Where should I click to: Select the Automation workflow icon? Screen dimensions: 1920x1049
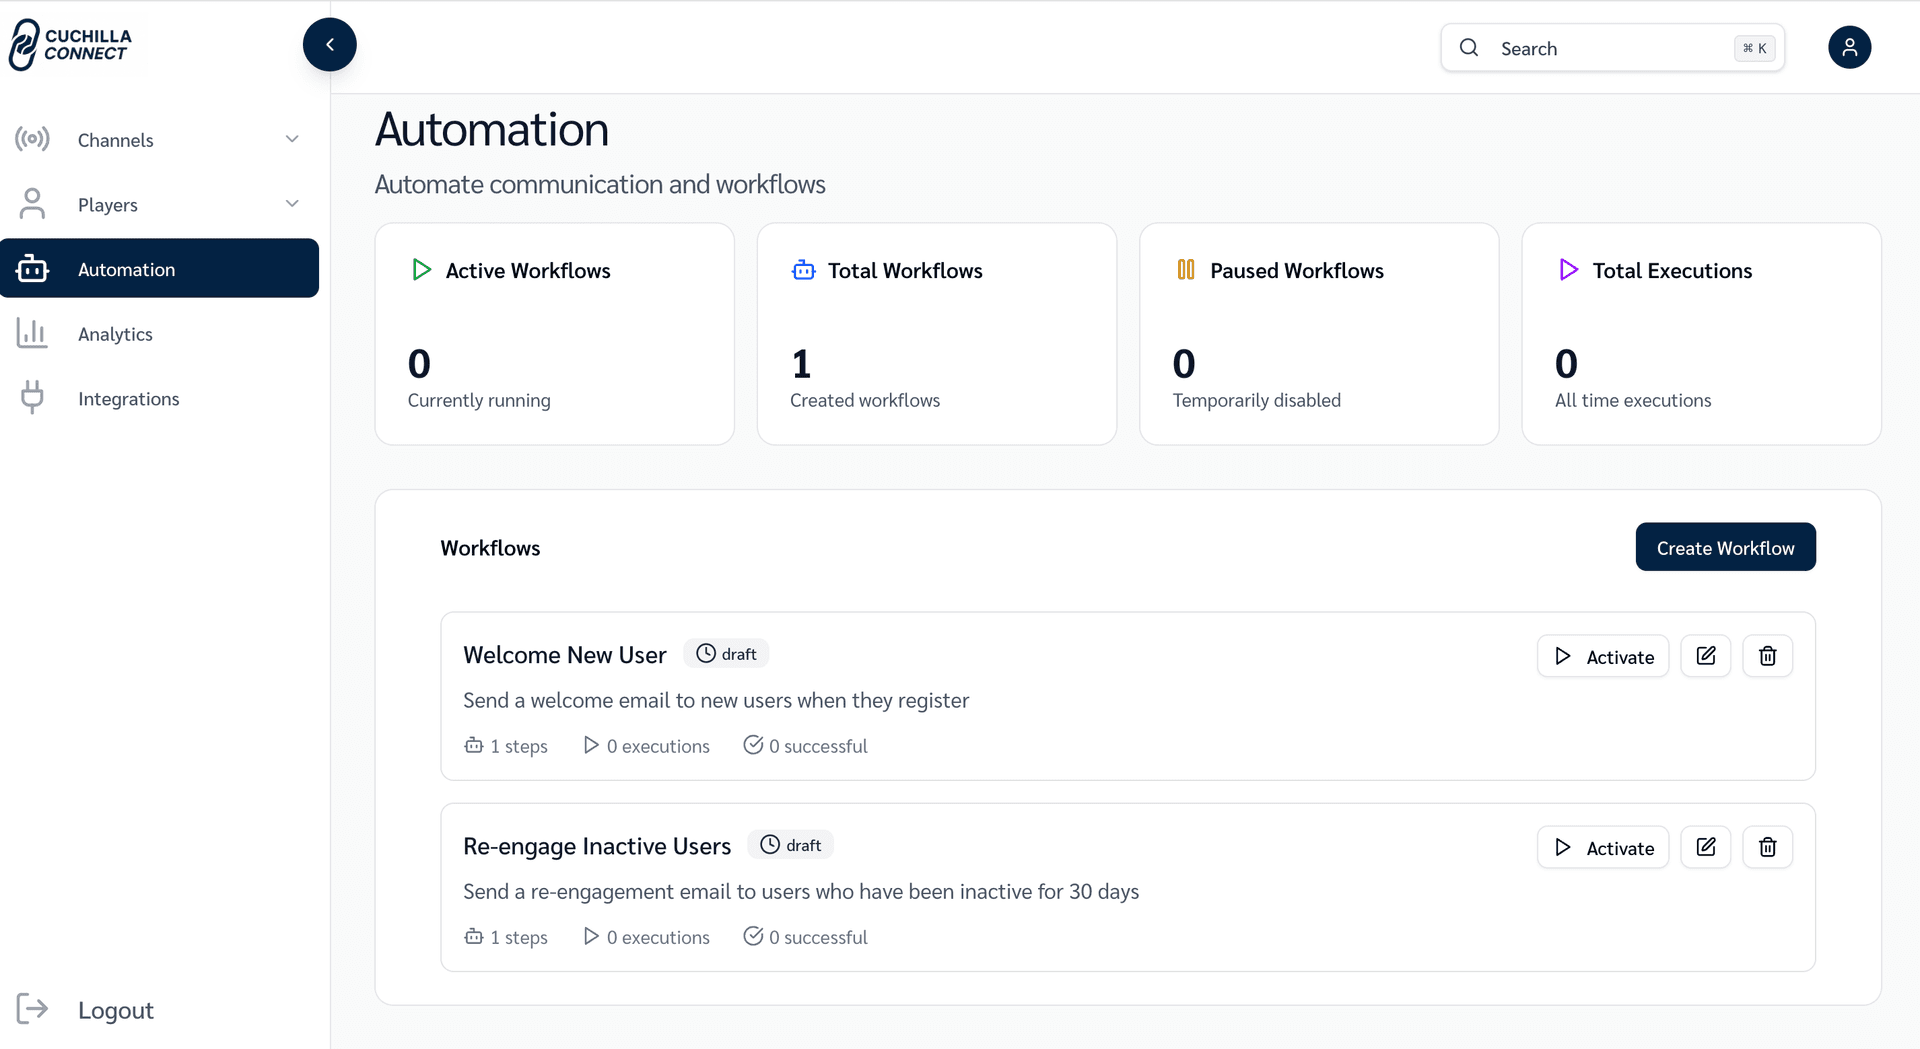[x=33, y=268]
